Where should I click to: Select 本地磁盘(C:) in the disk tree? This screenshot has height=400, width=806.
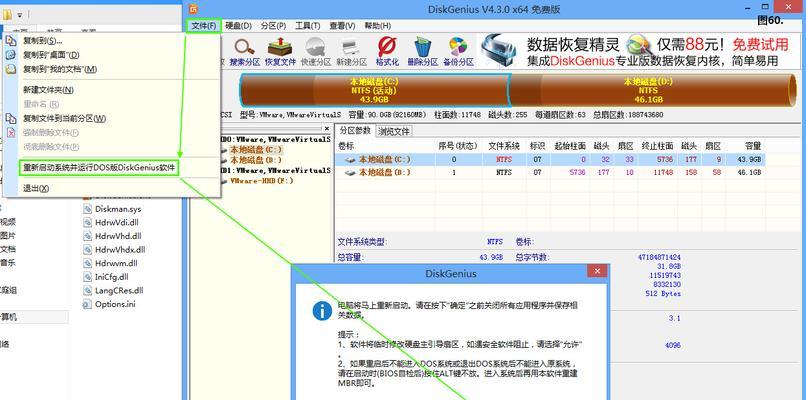(255, 150)
